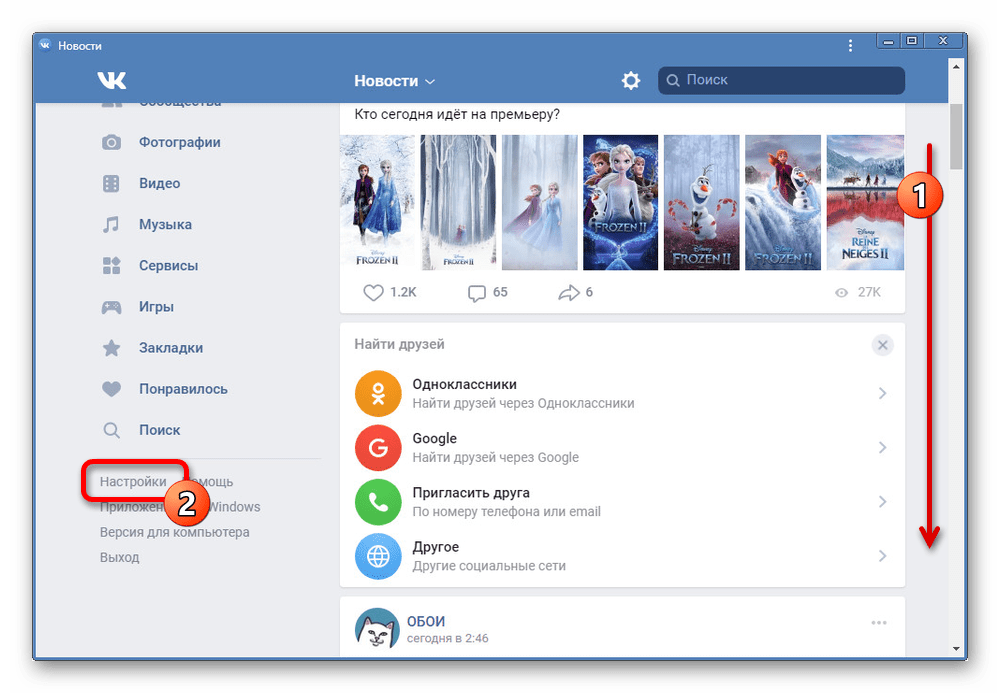Switch to Версия для компьютера
This screenshot has width=1000, height=693.
[x=175, y=532]
